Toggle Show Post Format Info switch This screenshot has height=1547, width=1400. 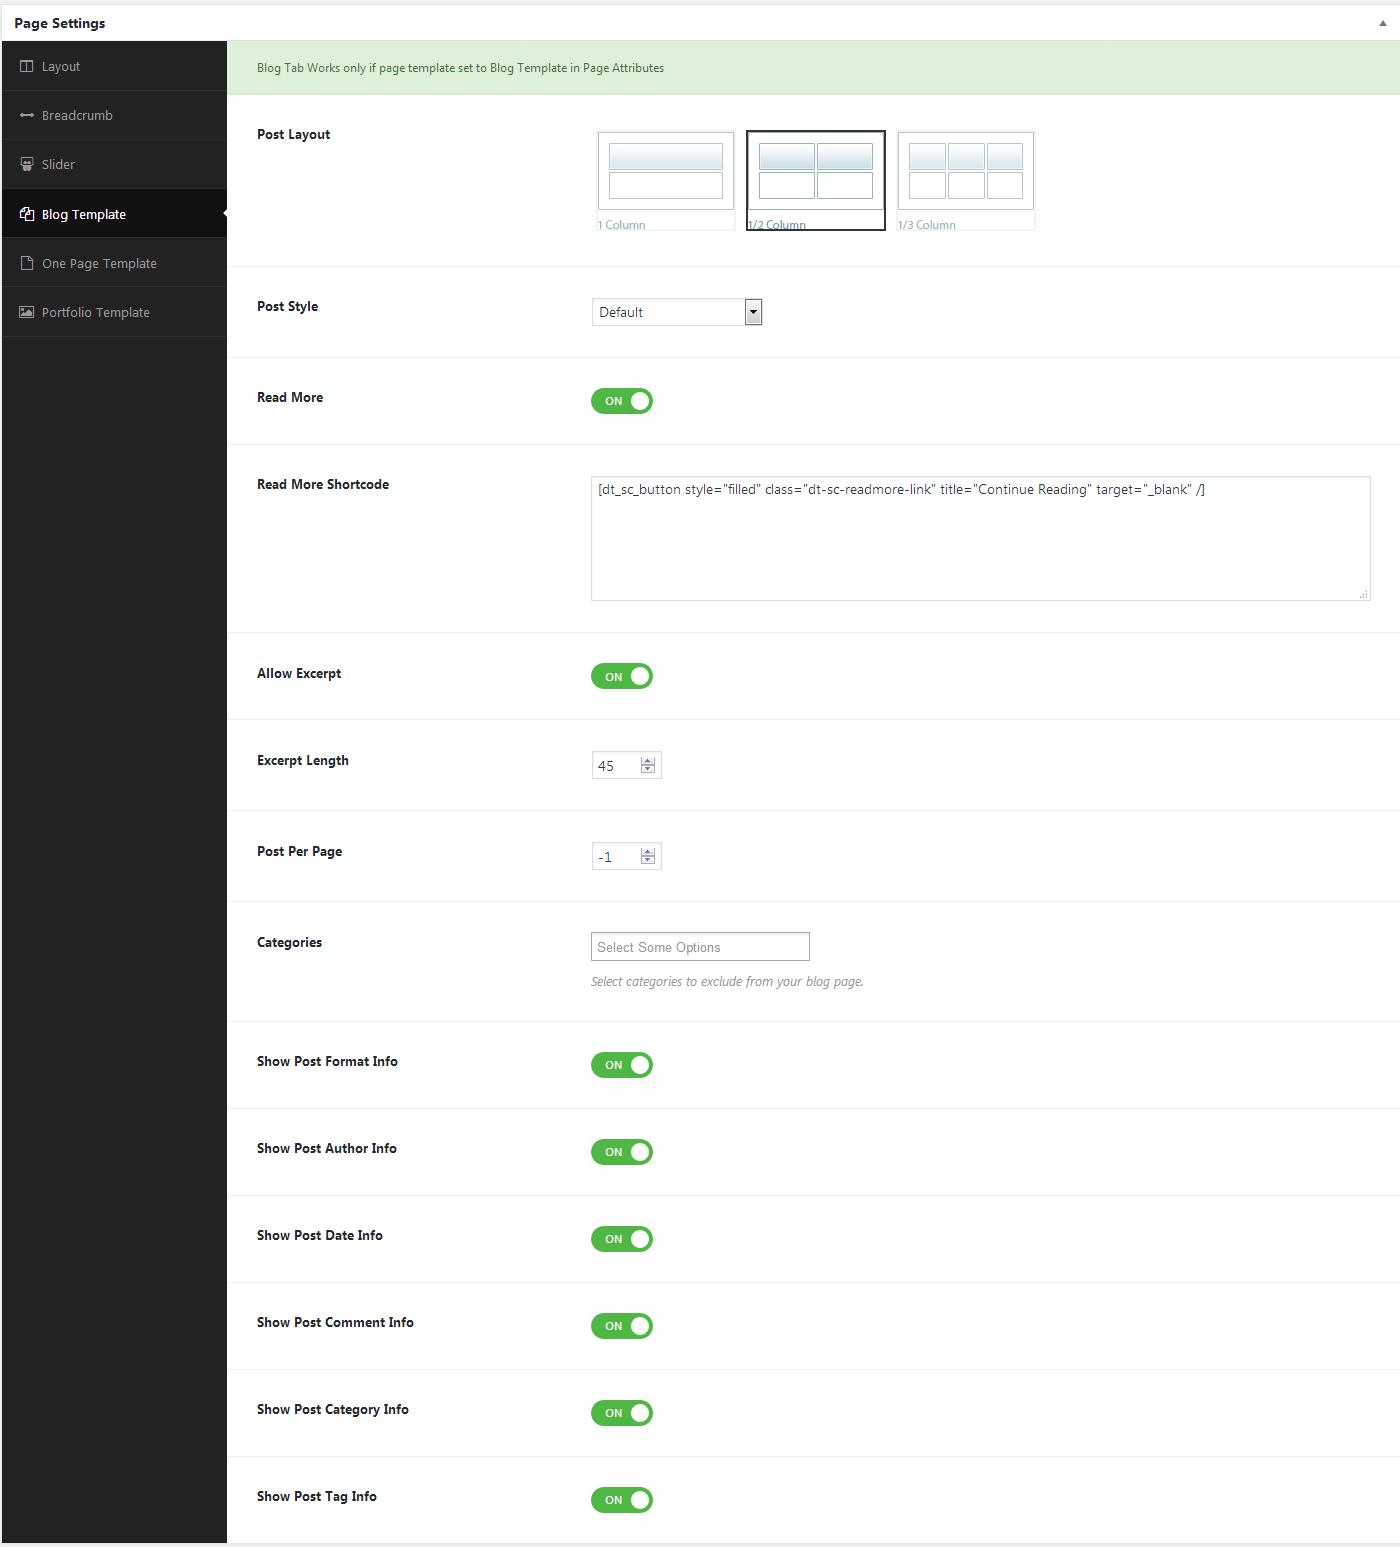coord(622,1065)
